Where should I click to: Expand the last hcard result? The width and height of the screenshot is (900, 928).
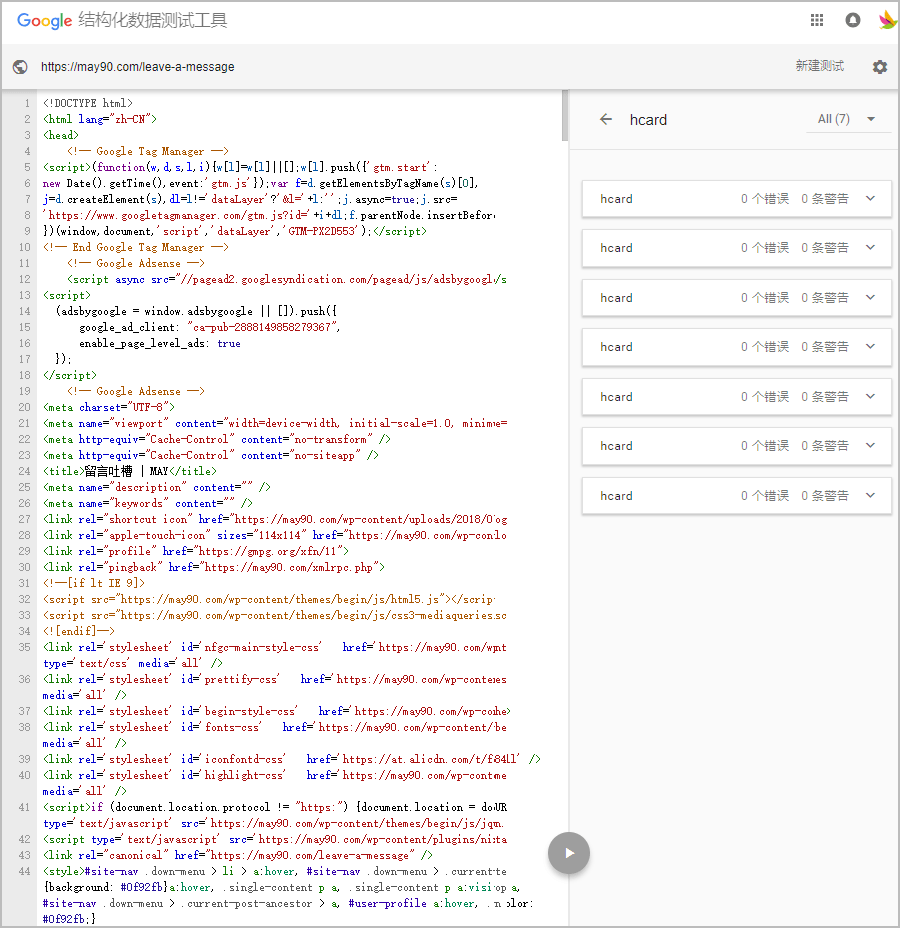click(x=870, y=496)
